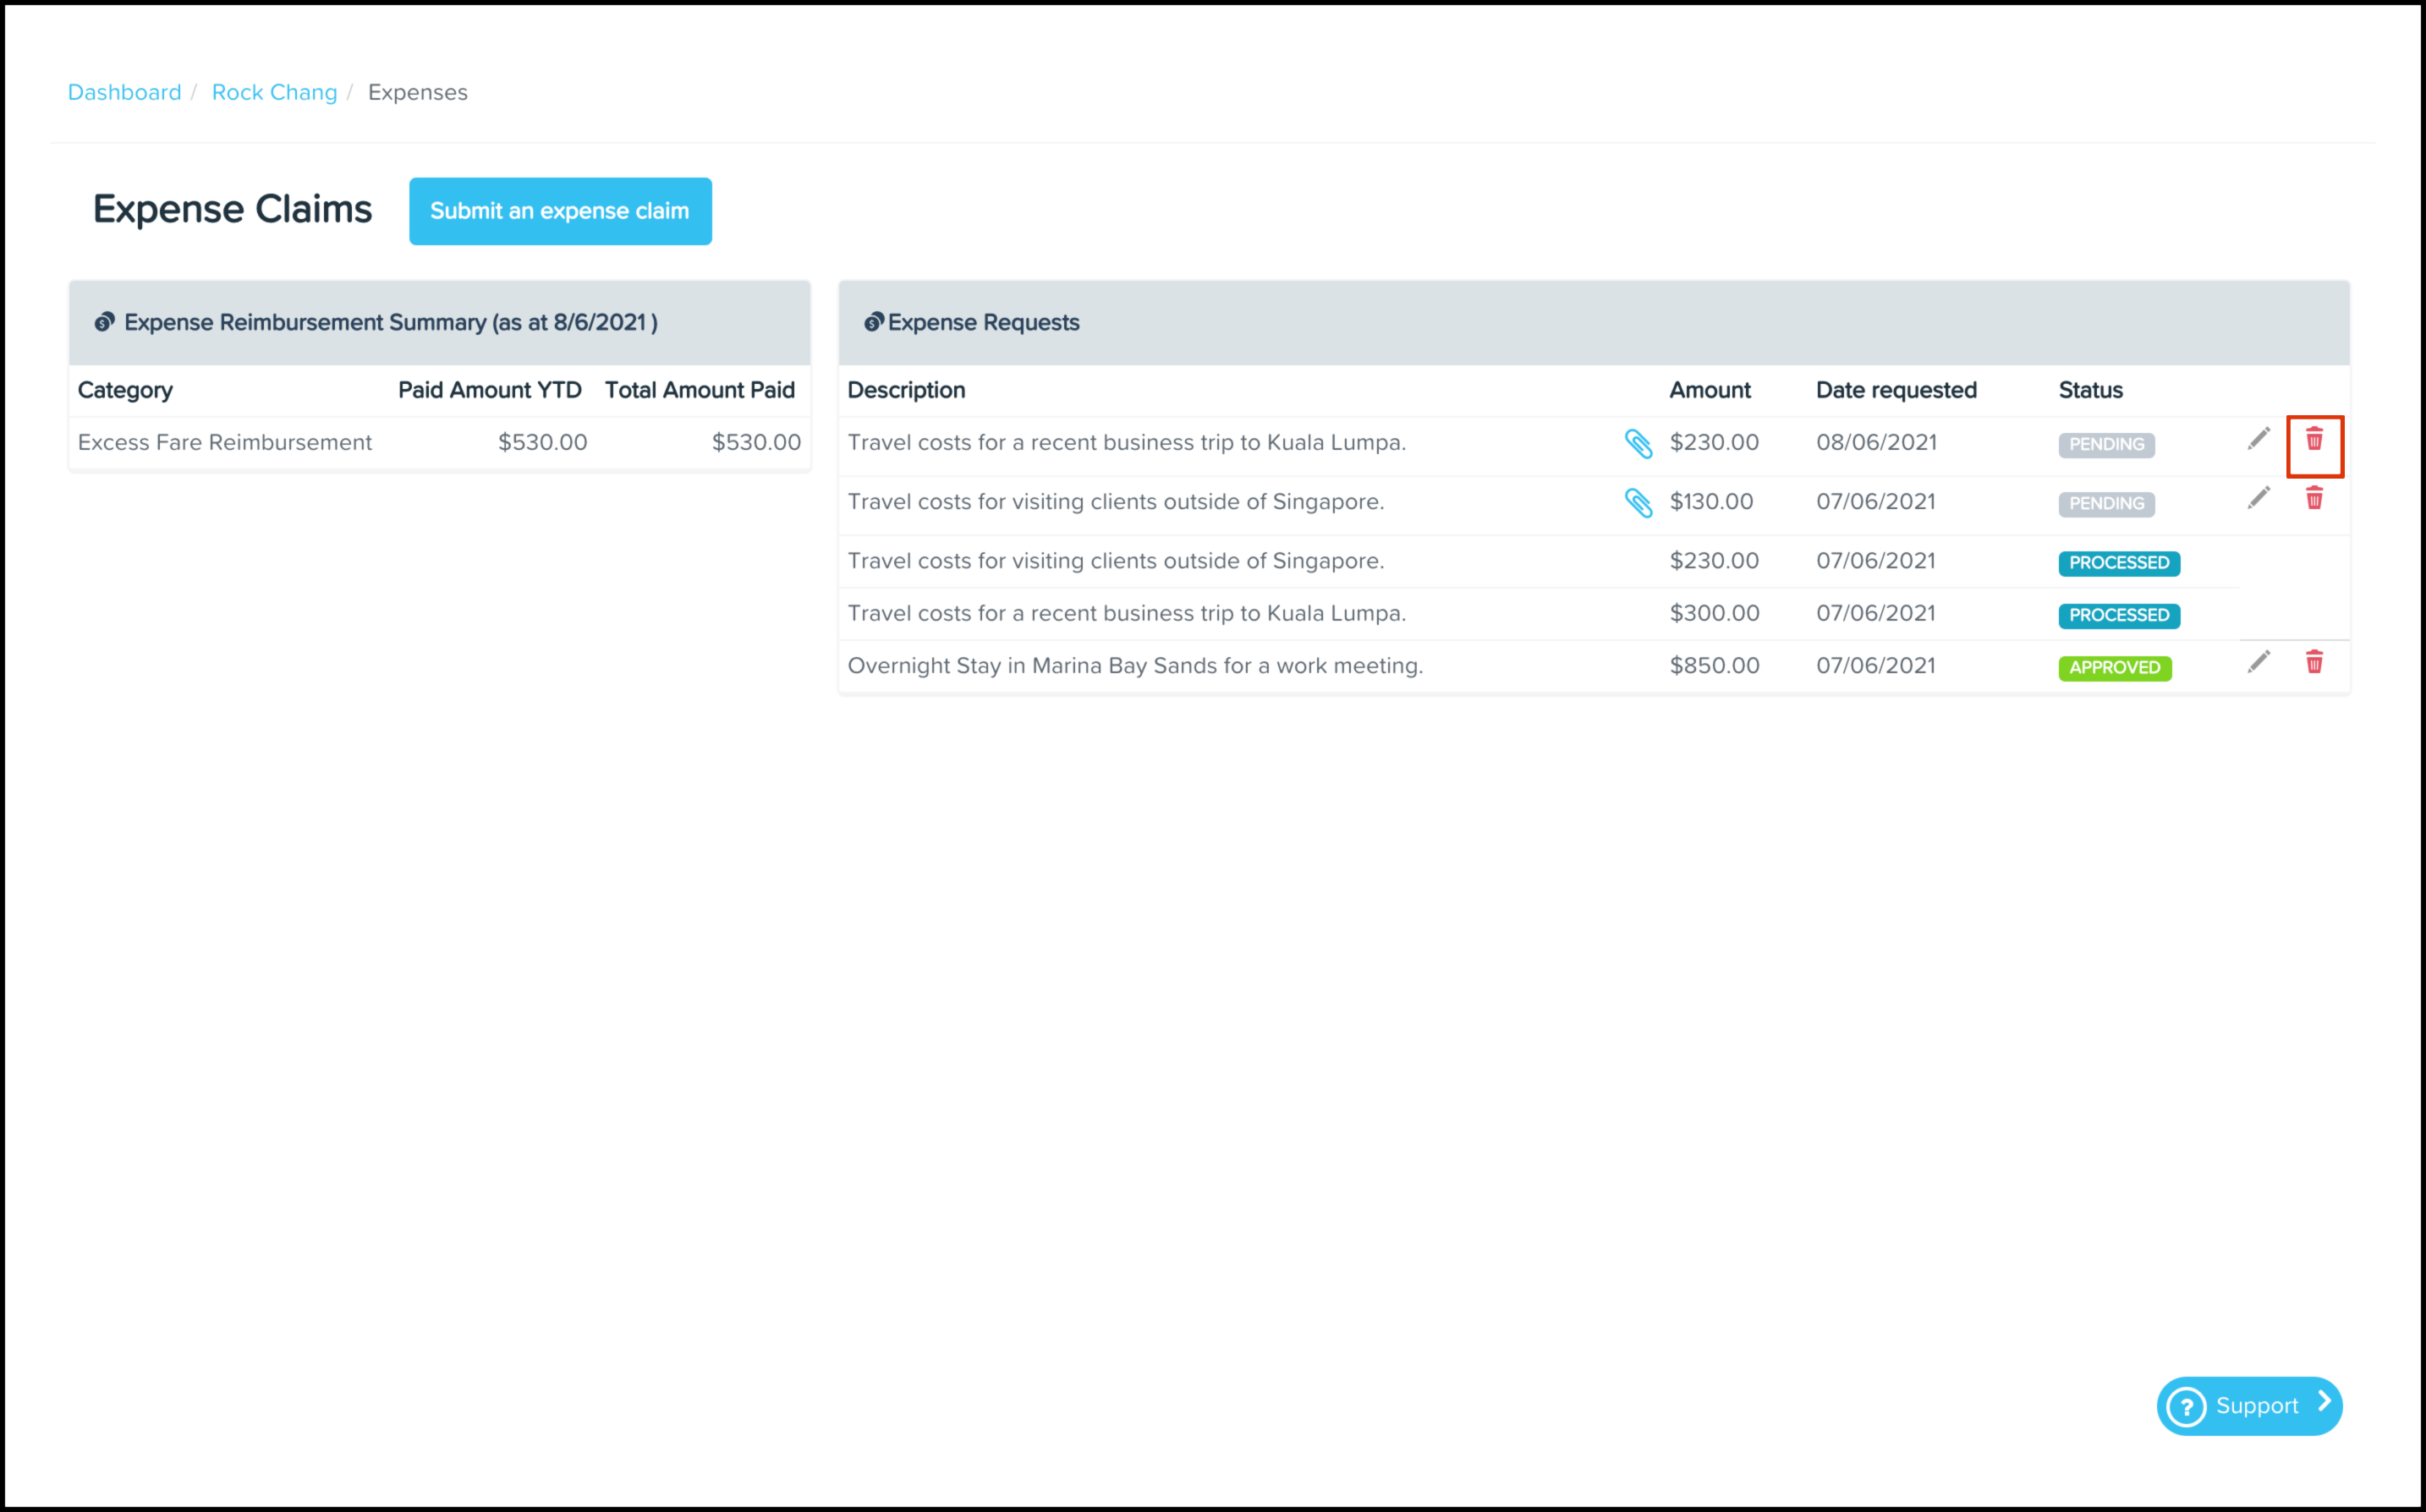2426x1512 pixels.
Task: Click 'Overnight Stay in Marina Bay Sands' description
Action: click(x=1135, y=666)
